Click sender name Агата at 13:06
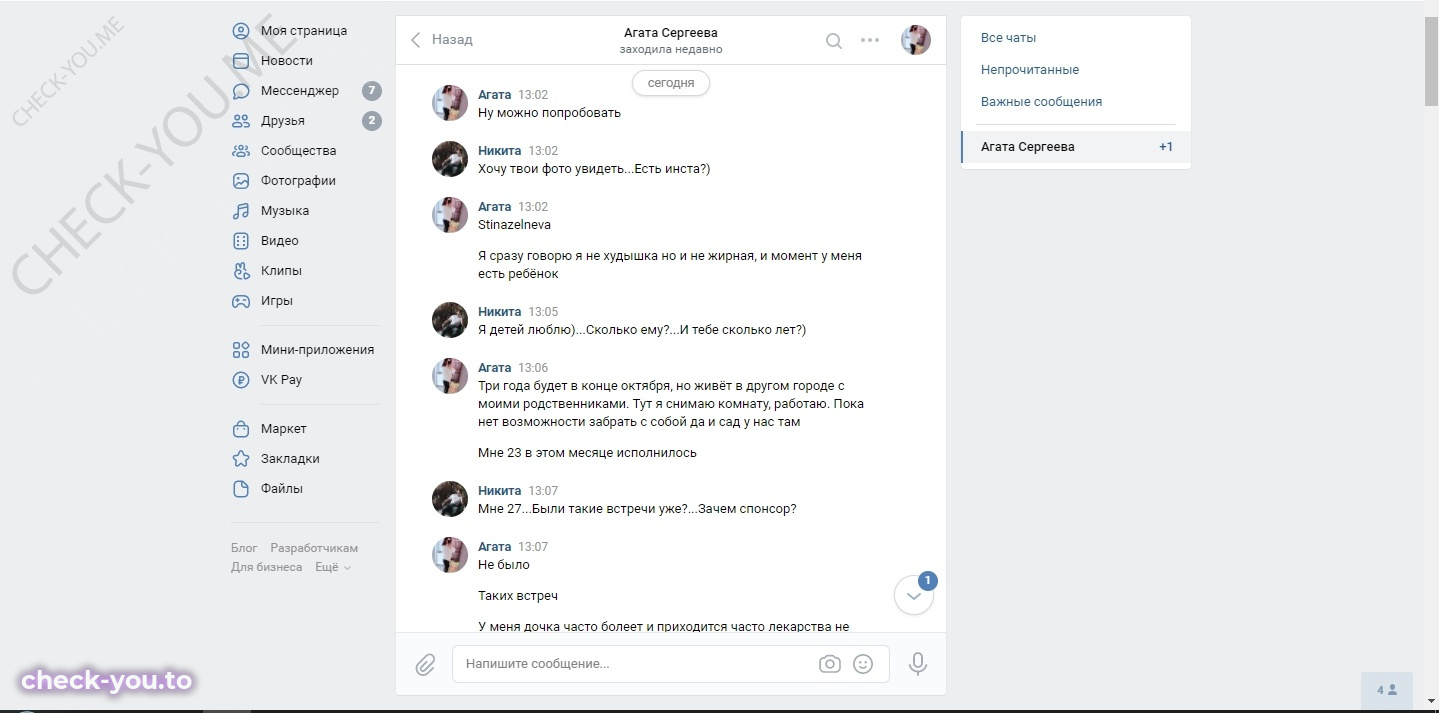 click(x=494, y=368)
